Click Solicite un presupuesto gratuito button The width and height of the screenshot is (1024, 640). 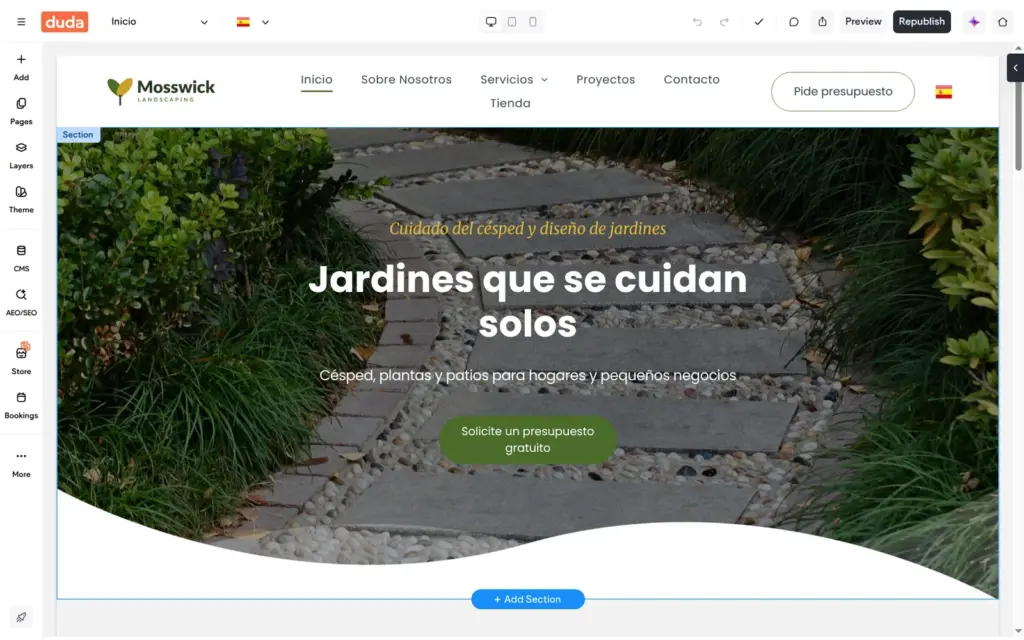(528, 440)
